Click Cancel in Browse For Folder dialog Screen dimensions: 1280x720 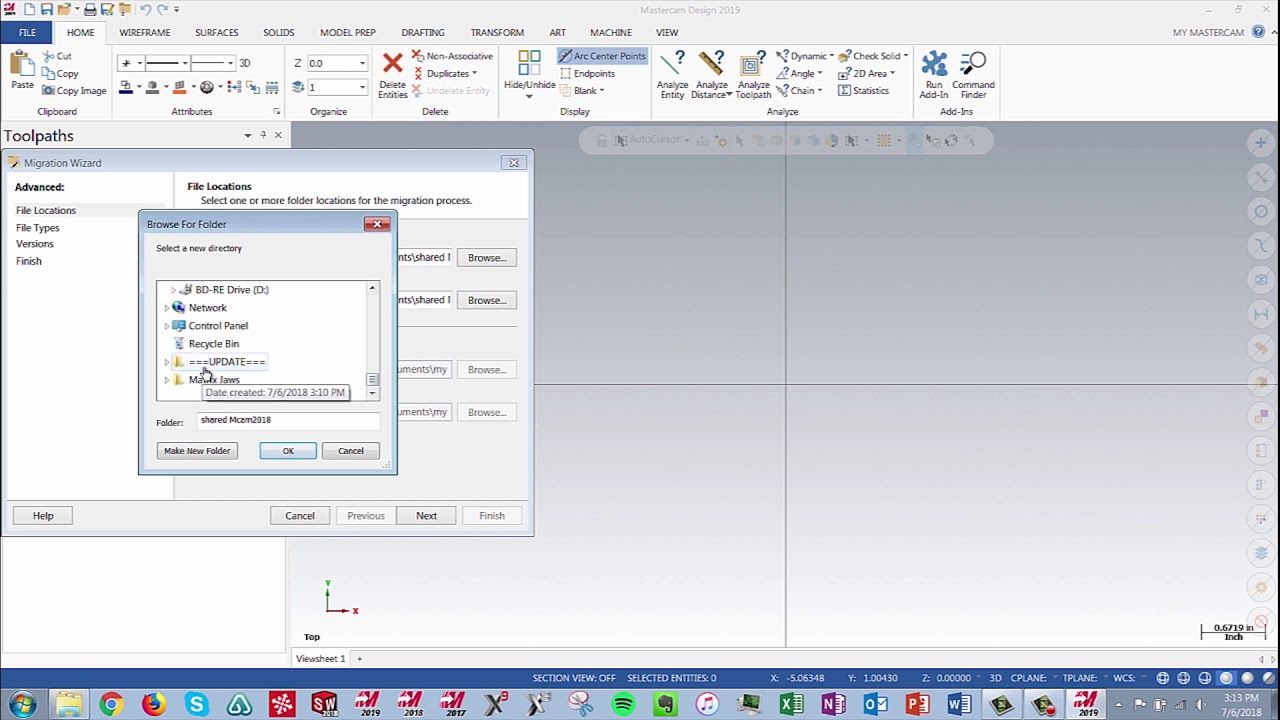351,451
